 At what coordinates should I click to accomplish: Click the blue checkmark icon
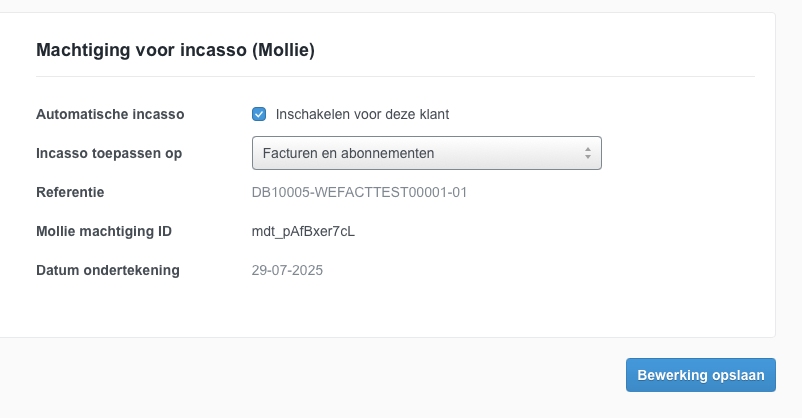point(259,114)
